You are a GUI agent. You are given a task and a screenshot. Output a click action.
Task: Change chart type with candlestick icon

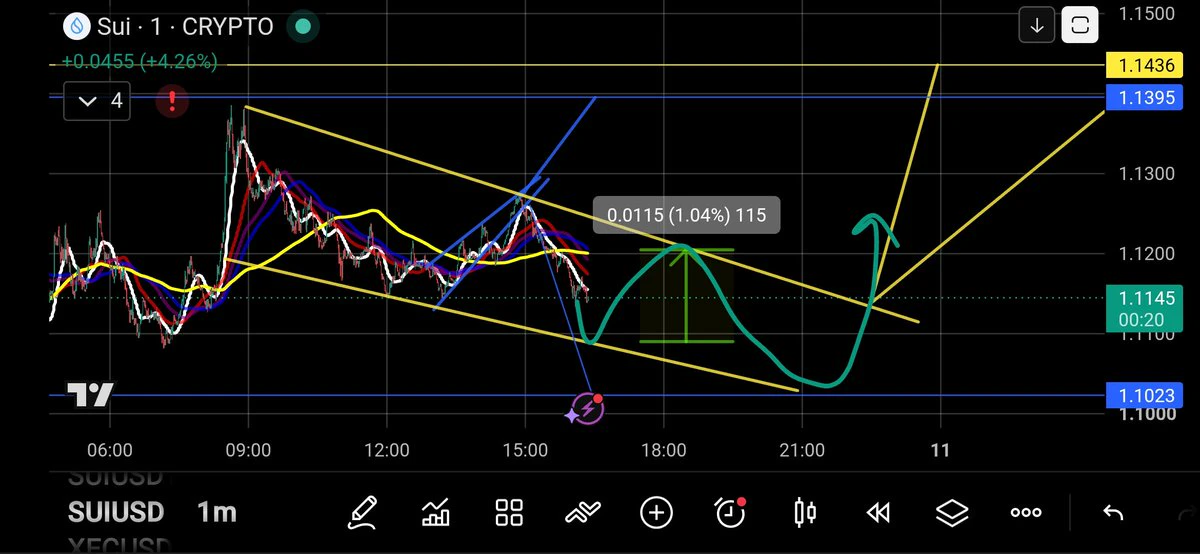[x=804, y=513]
